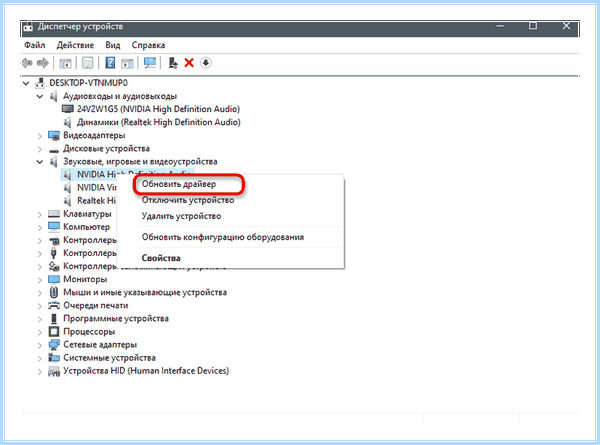Screen dimensions: 600x445
Task: Scan for hardware changes via monitor icon
Action: click(150, 63)
